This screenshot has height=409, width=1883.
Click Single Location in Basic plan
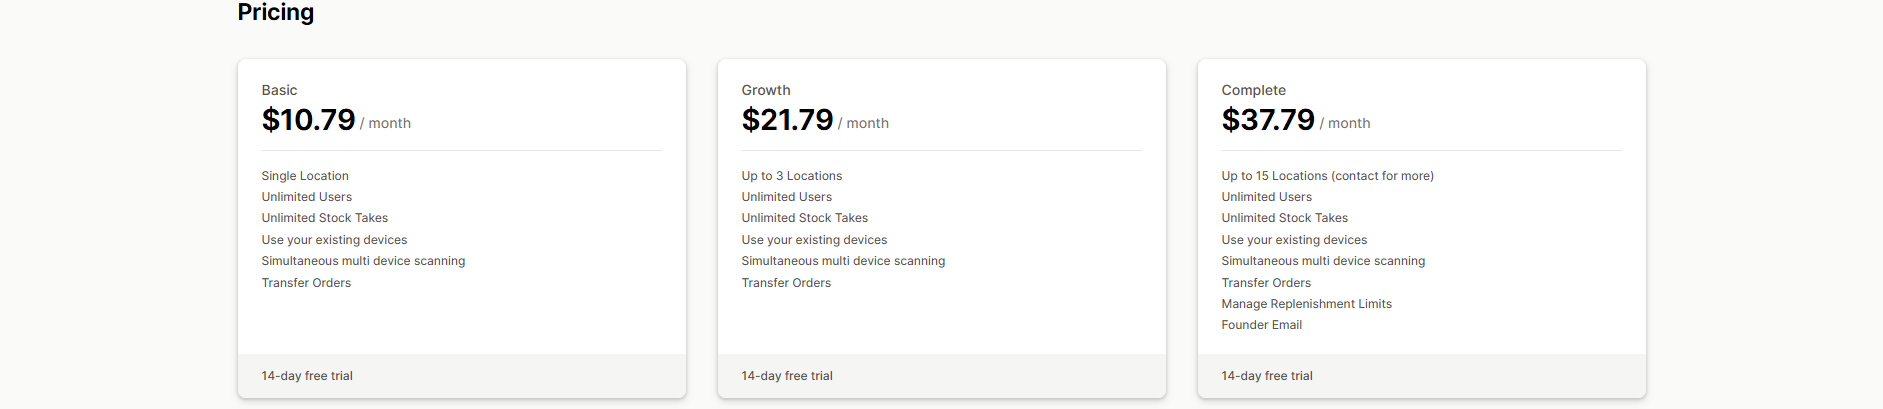tap(305, 176)
